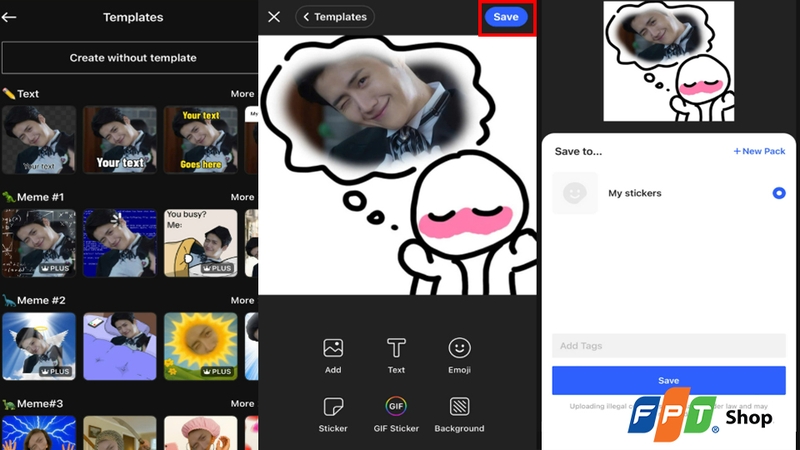
Task: Select the blue lightning Meme#3 template
Action: (x=39, y=433)
